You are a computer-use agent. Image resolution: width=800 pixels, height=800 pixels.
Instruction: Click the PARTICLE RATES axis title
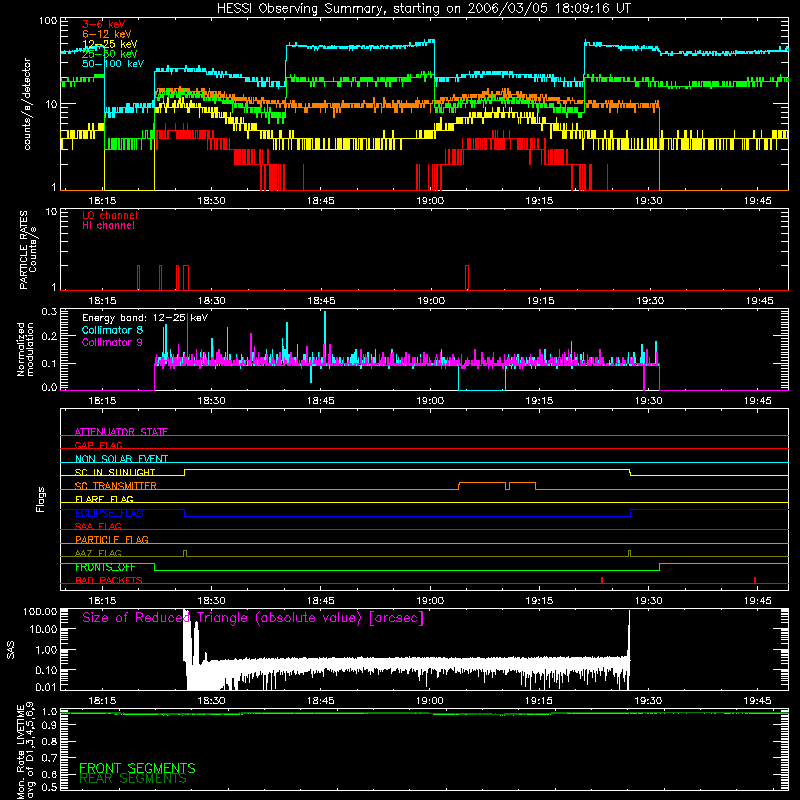coord(28,249)
